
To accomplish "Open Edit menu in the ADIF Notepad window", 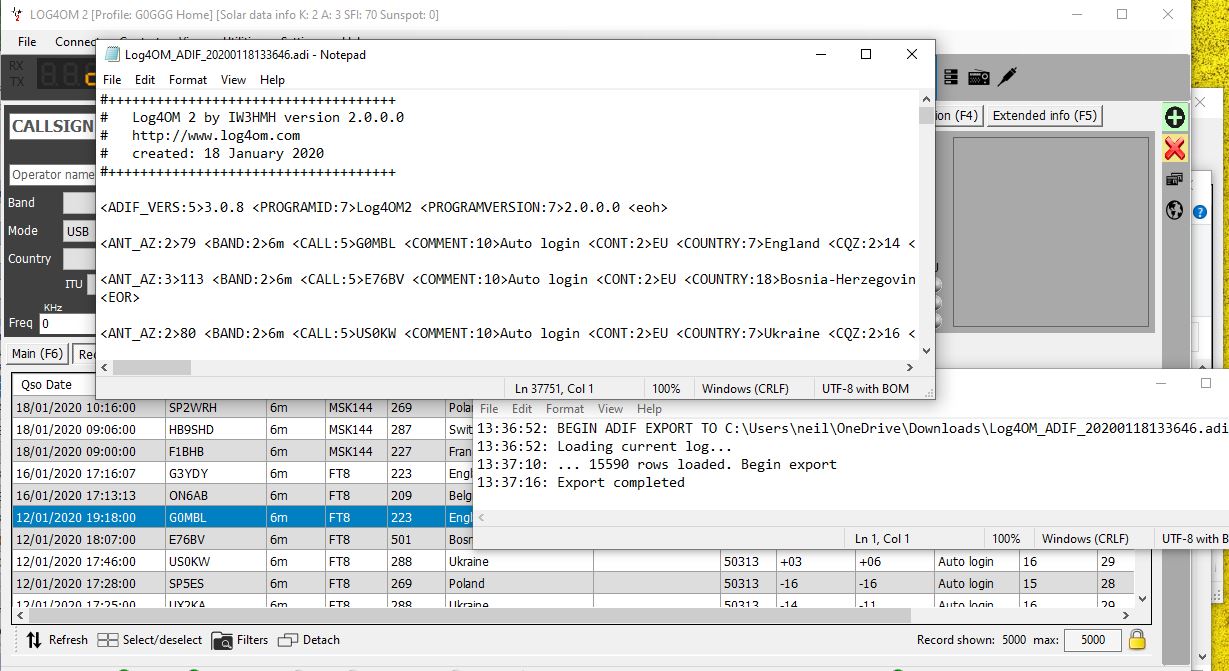I will click(145, 80).
